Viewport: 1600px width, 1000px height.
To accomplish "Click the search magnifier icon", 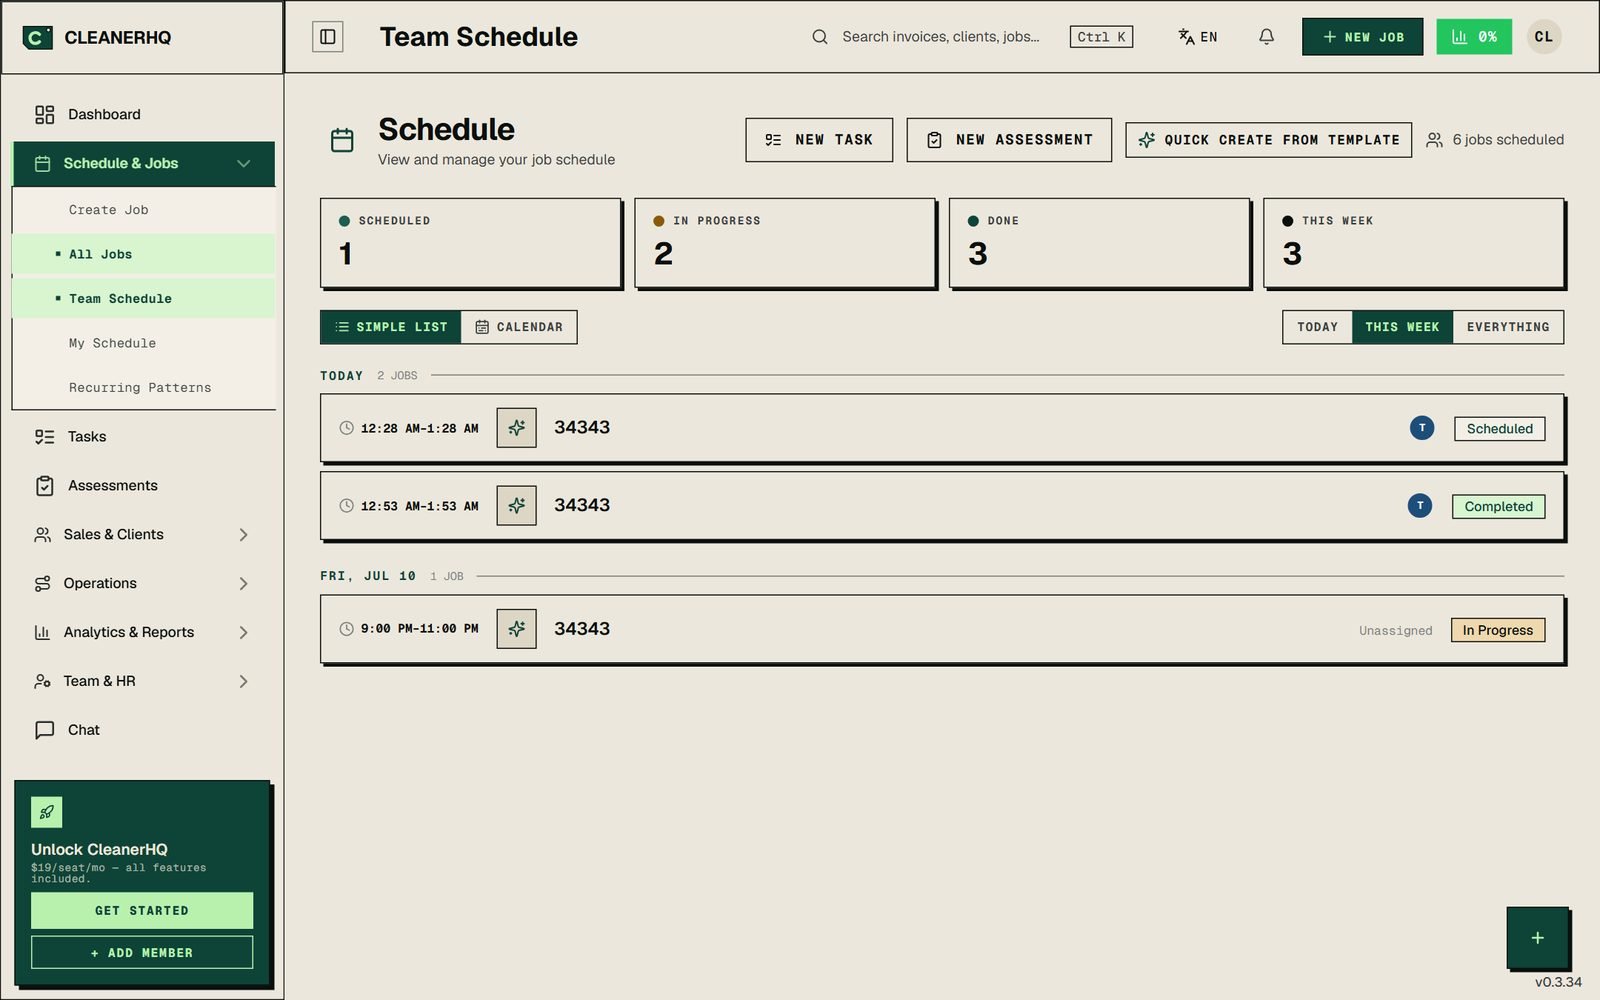I will click(x=820, y=37).
